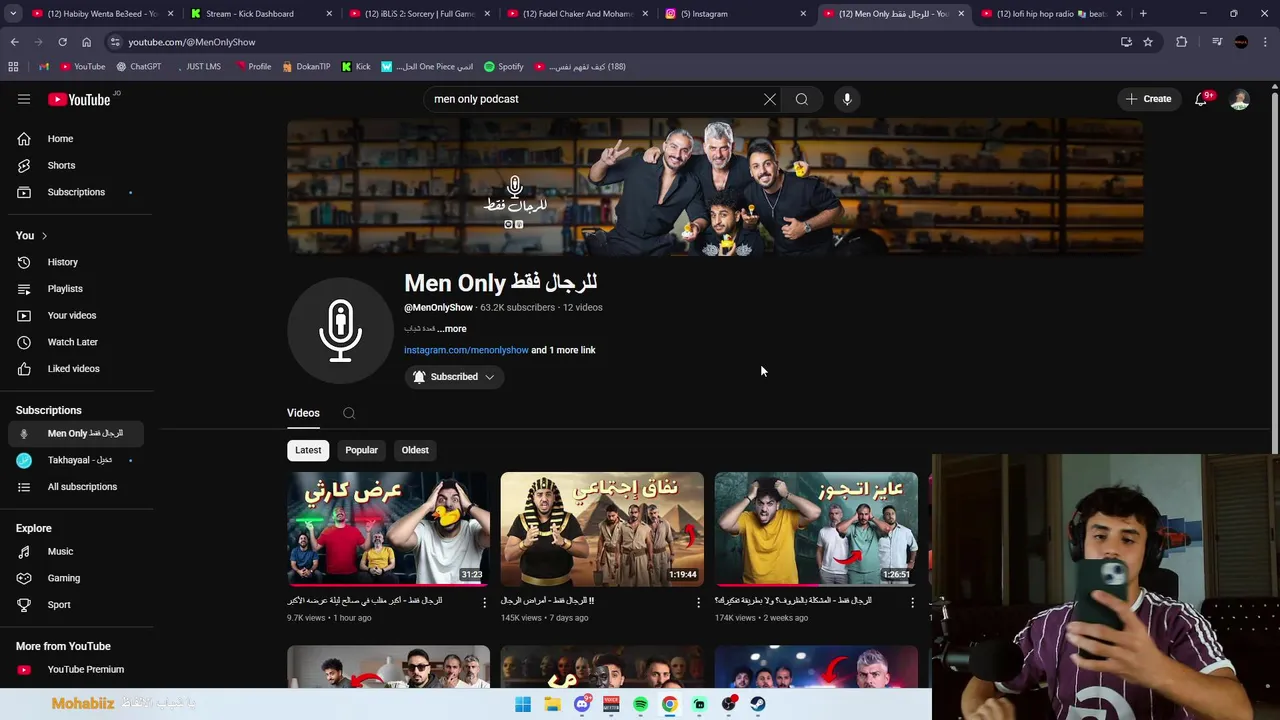Click the YouTube logo

(79, 99)
